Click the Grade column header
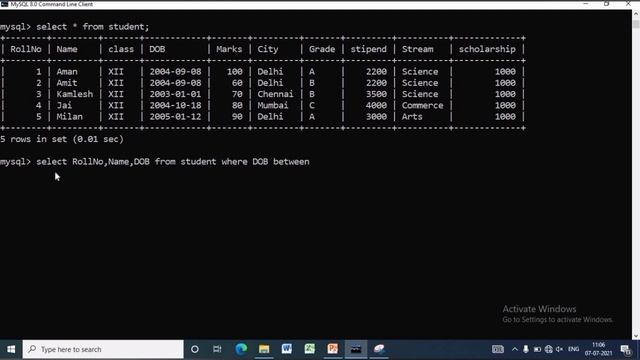 pos(322,49)
